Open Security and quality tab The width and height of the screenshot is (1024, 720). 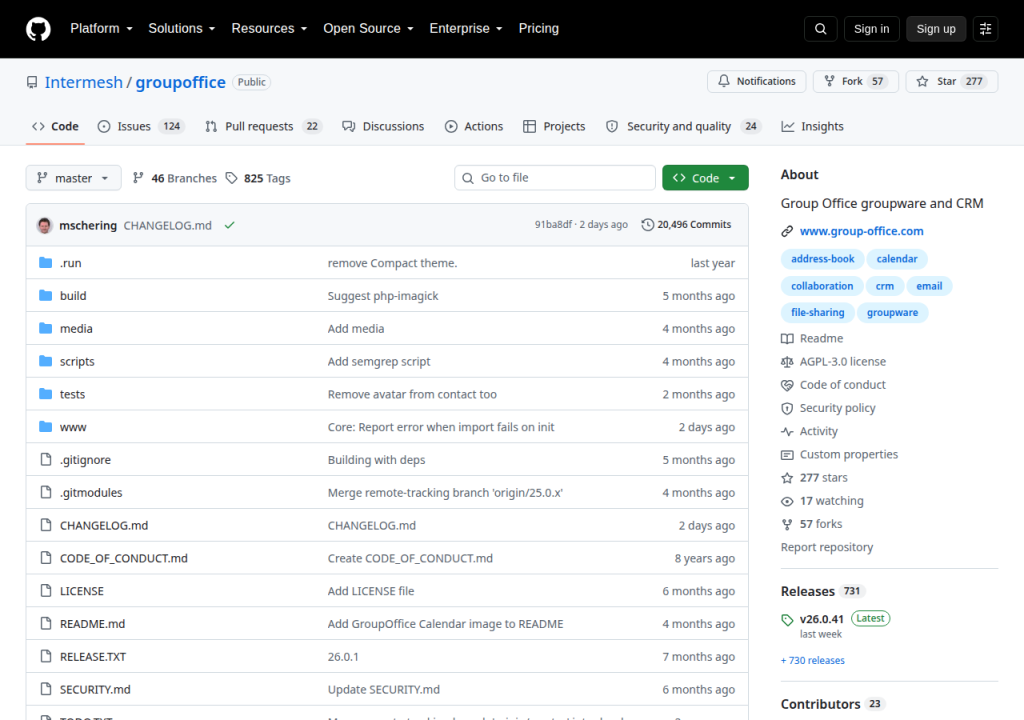[x=683, y=126]
